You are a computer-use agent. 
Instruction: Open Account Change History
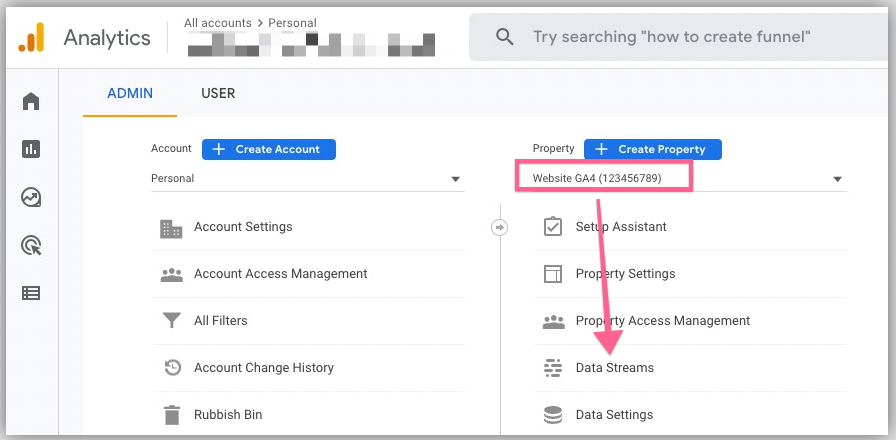click(x=264, y=368)
